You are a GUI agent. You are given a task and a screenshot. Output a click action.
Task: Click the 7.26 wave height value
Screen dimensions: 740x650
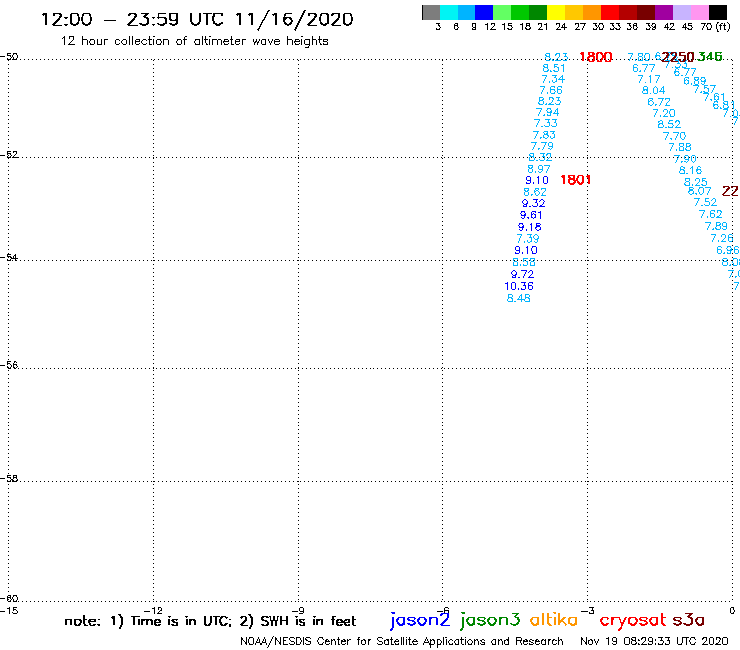click(x=722, y=238)
